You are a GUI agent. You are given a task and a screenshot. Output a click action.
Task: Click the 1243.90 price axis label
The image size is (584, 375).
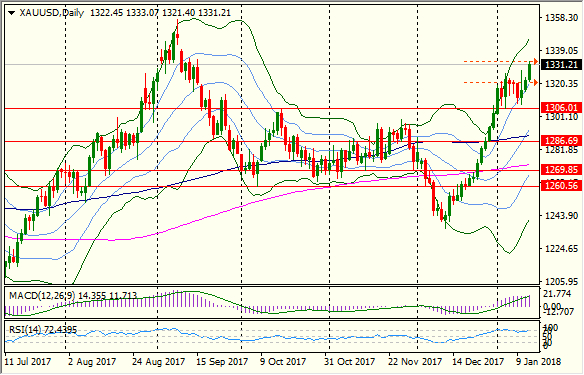561,216
